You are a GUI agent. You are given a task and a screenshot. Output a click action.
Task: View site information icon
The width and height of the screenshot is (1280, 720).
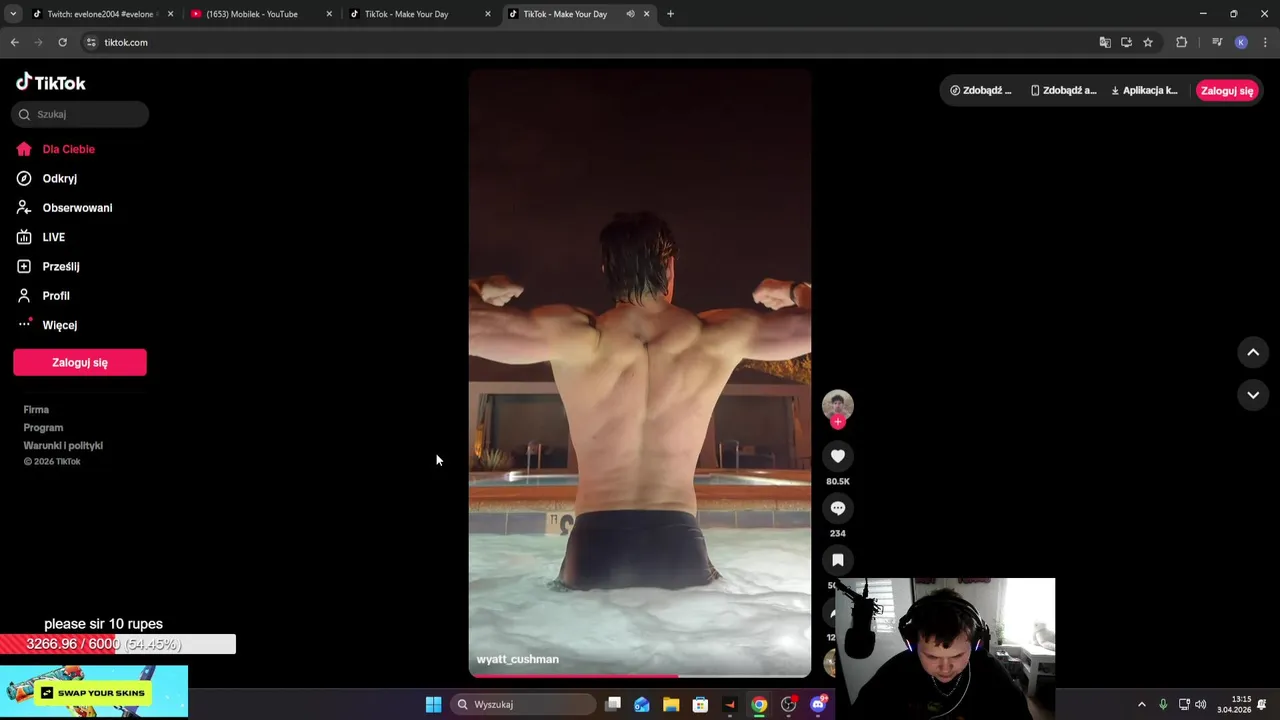pos(91,42)
